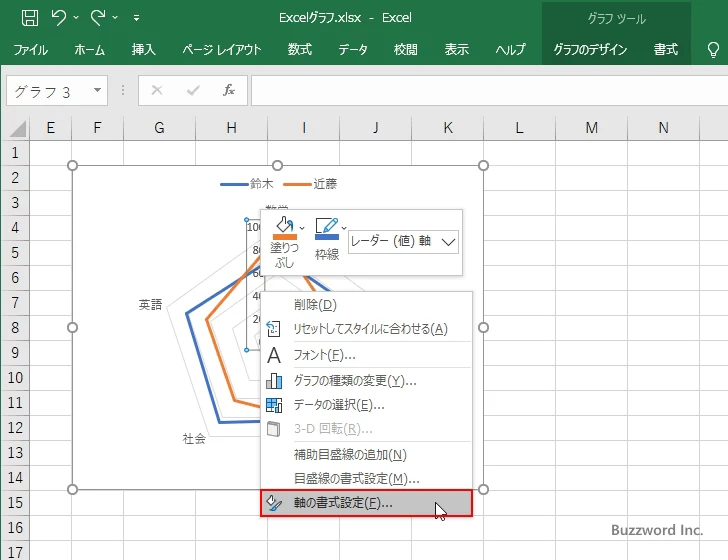
Task: Switch to the 数式 tab
Action: 299,50
